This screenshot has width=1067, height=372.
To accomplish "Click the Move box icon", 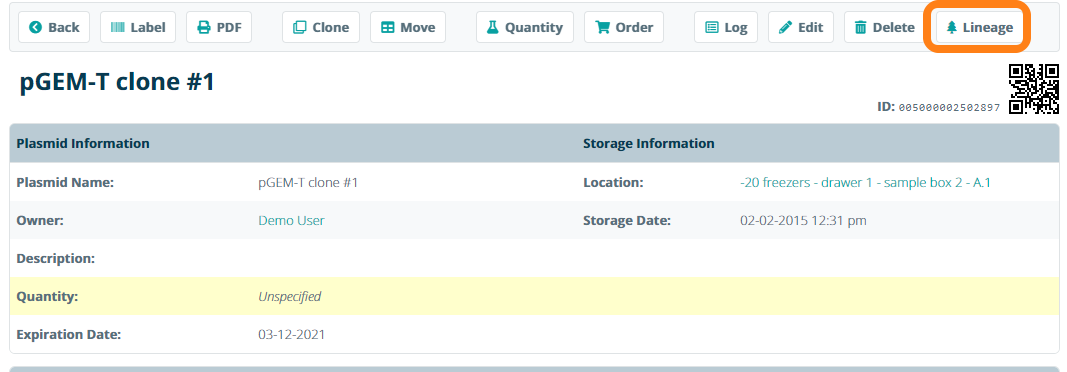I will tap(388, 27).
